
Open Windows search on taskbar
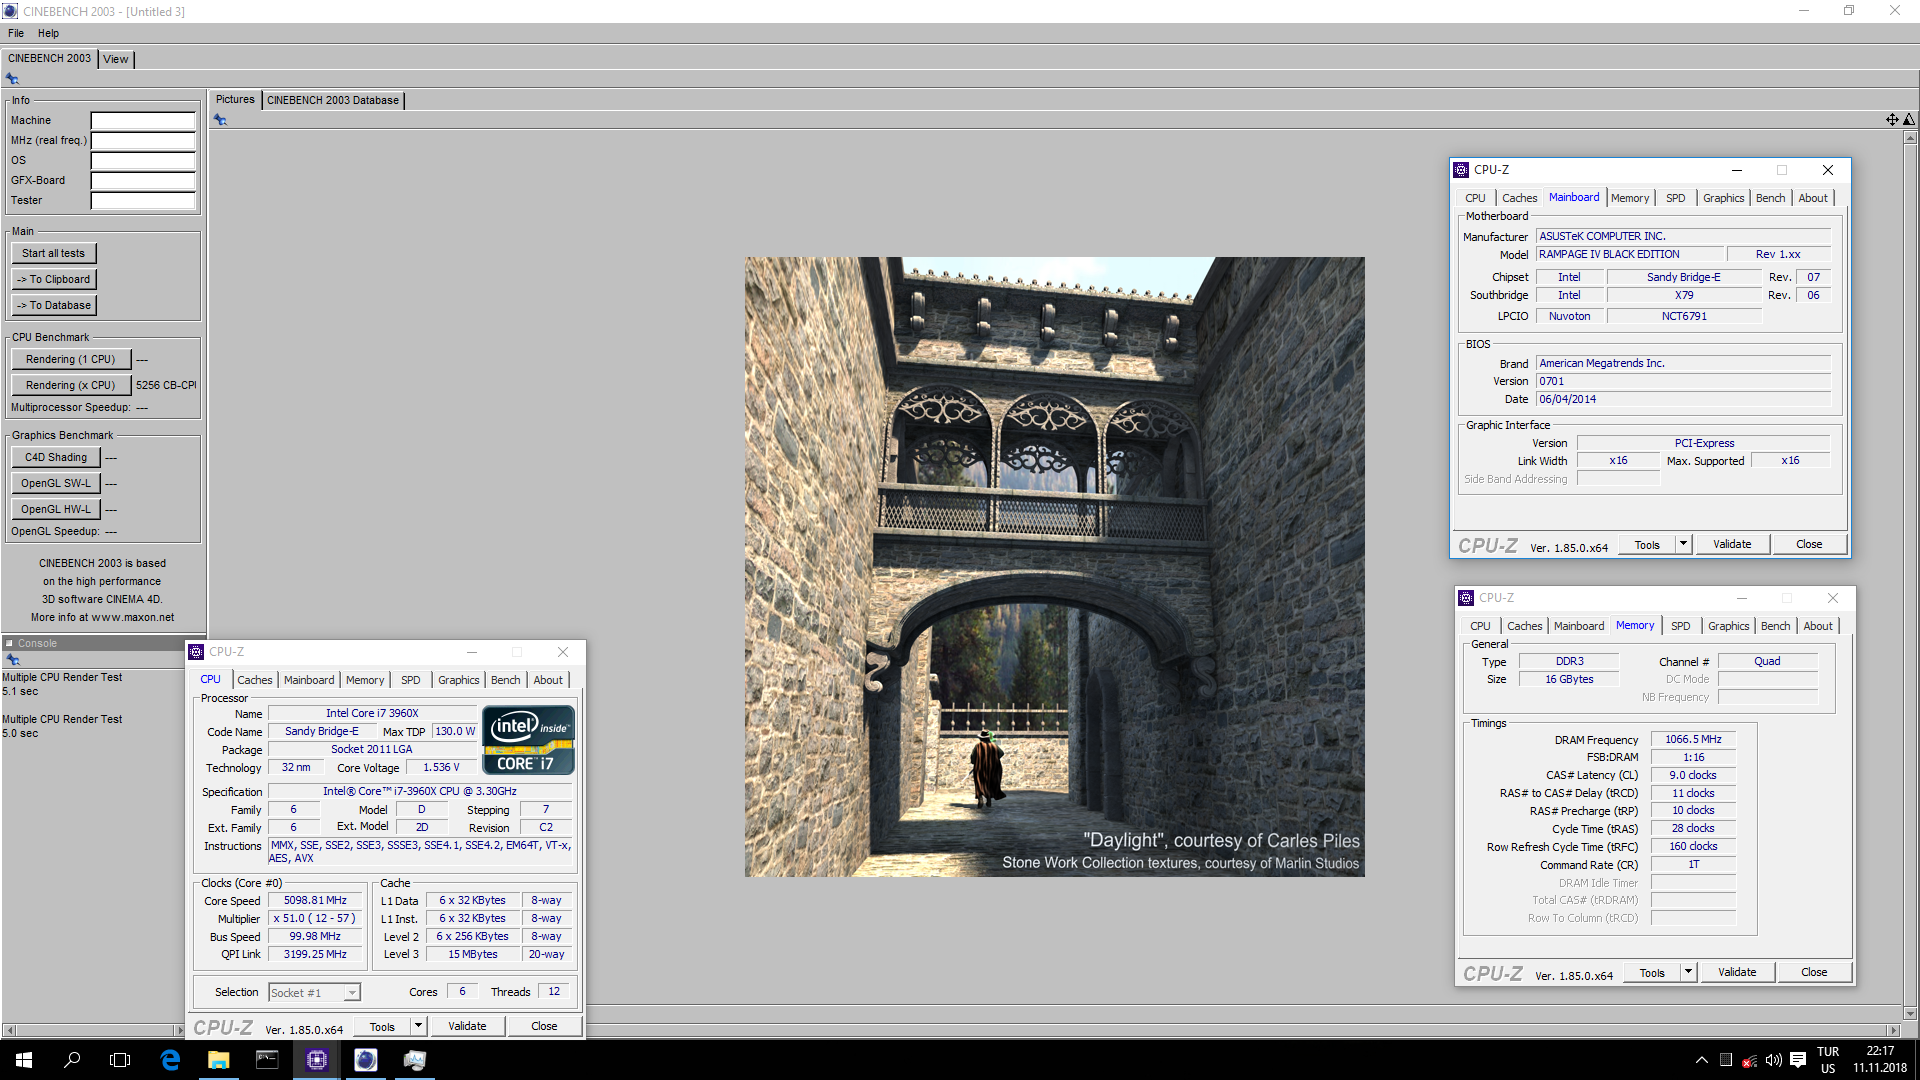(x=72, y=1060)
